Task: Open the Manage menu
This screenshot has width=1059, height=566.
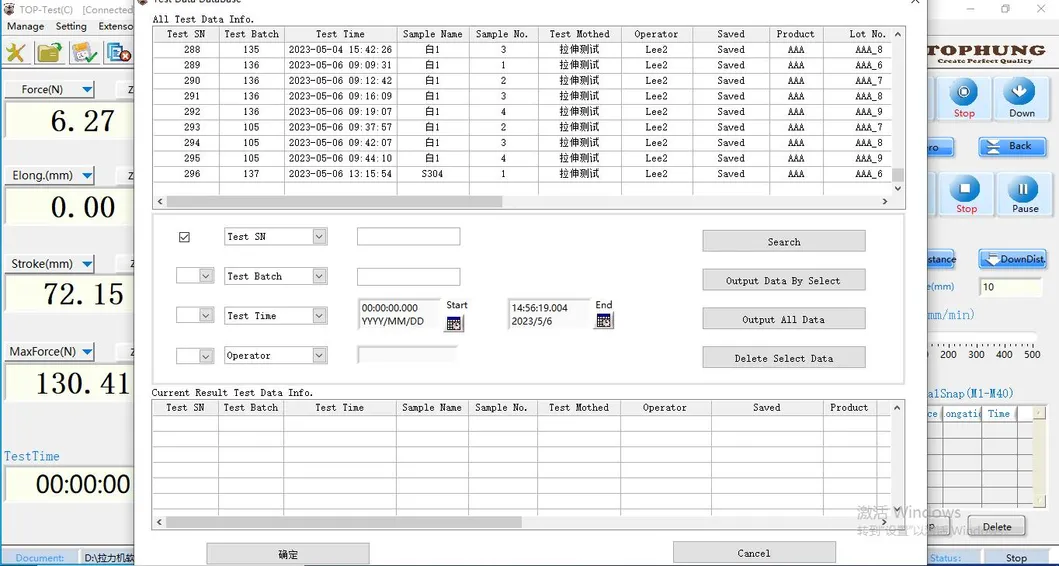Action: point(25,26)
